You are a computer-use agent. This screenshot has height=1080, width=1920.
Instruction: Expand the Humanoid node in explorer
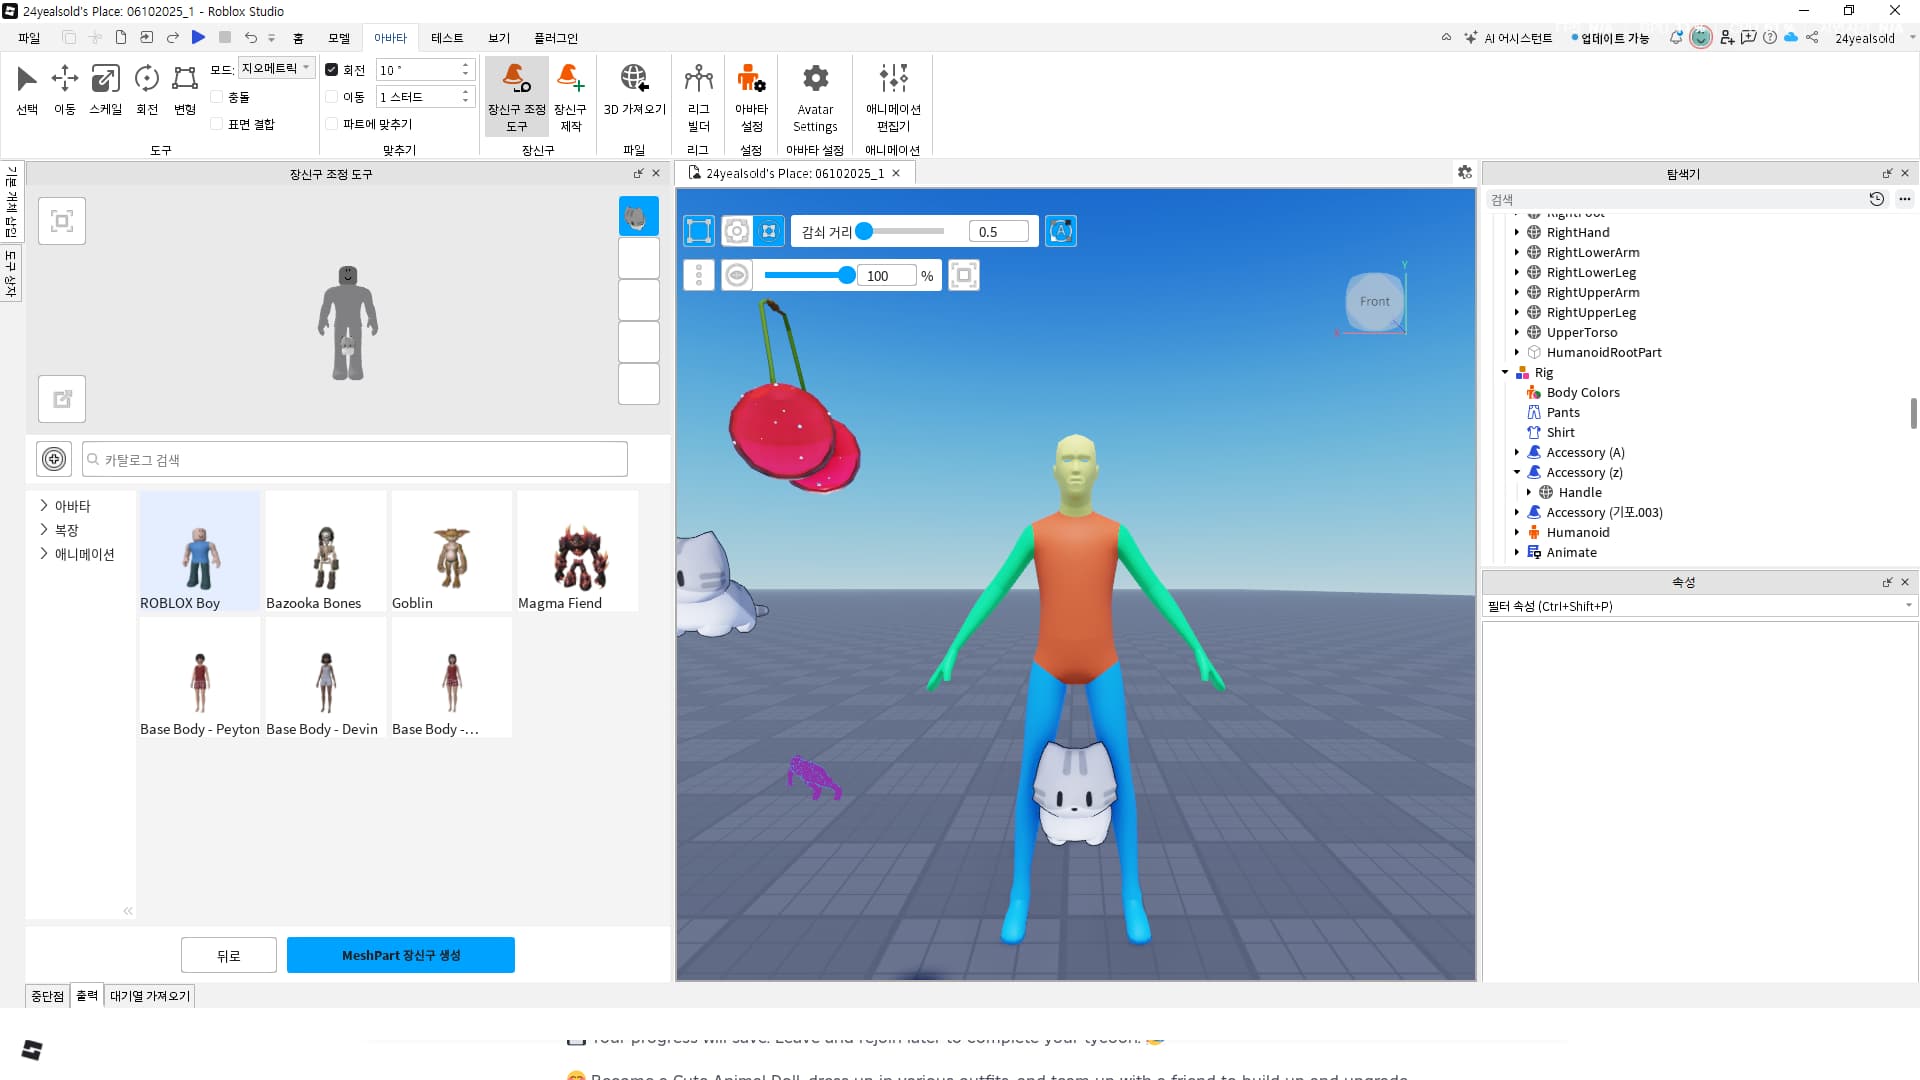click(1517, 532)
